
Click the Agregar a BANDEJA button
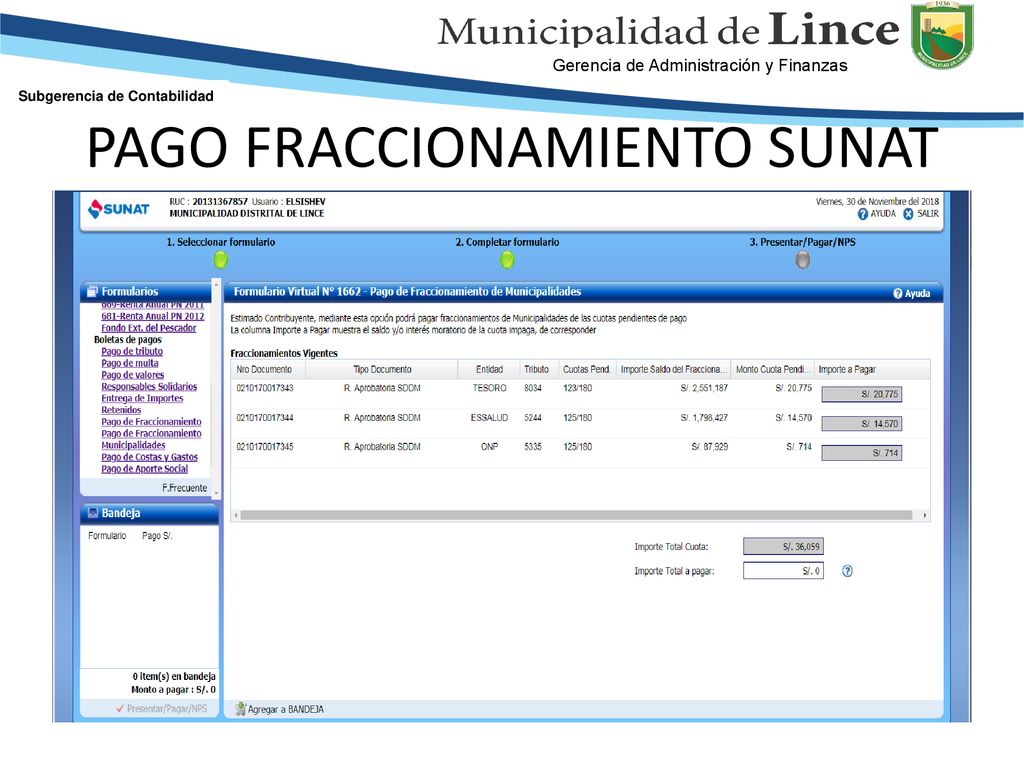[x=279, y=709]
